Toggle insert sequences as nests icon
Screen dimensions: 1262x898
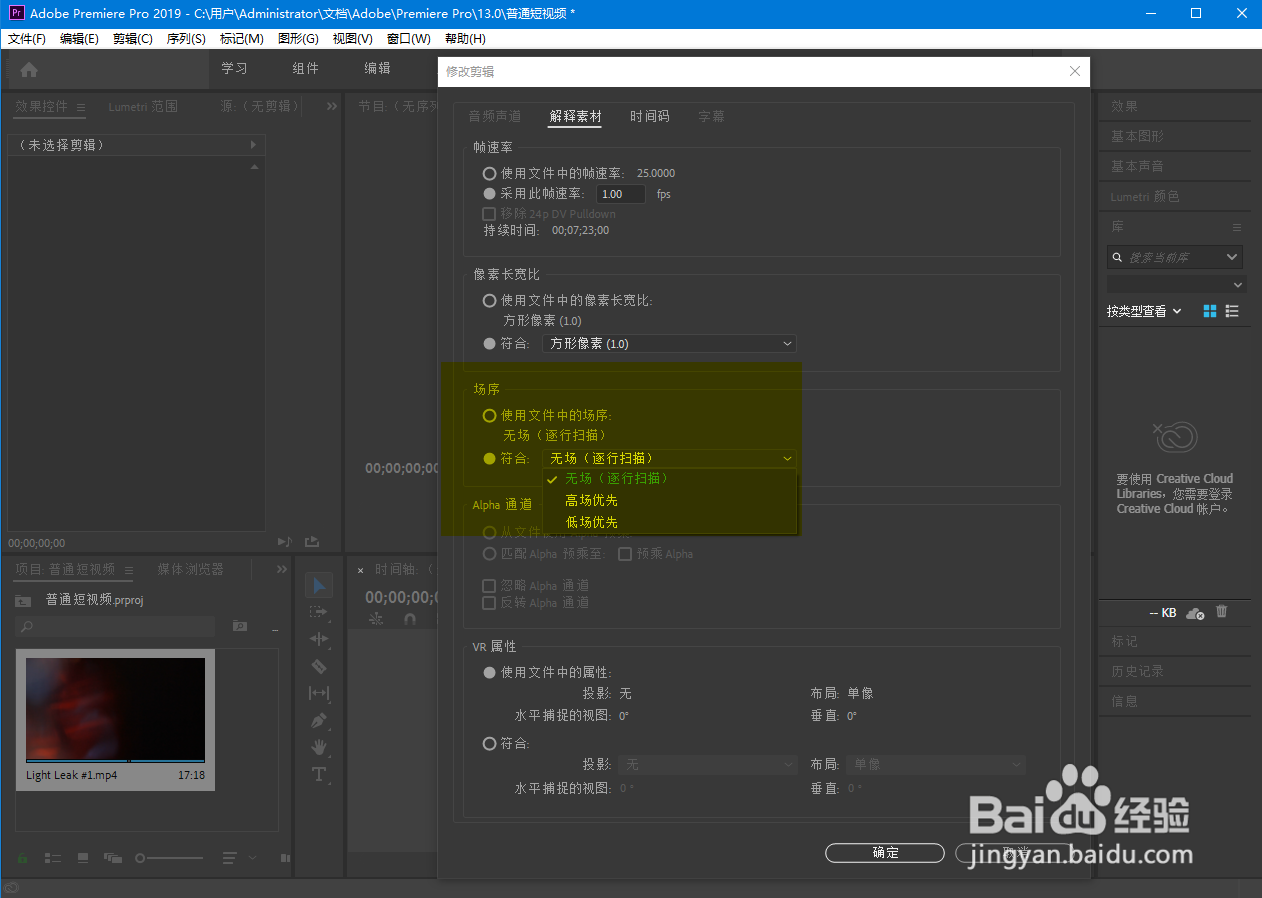pyautogui.click(x=375, y=619)
